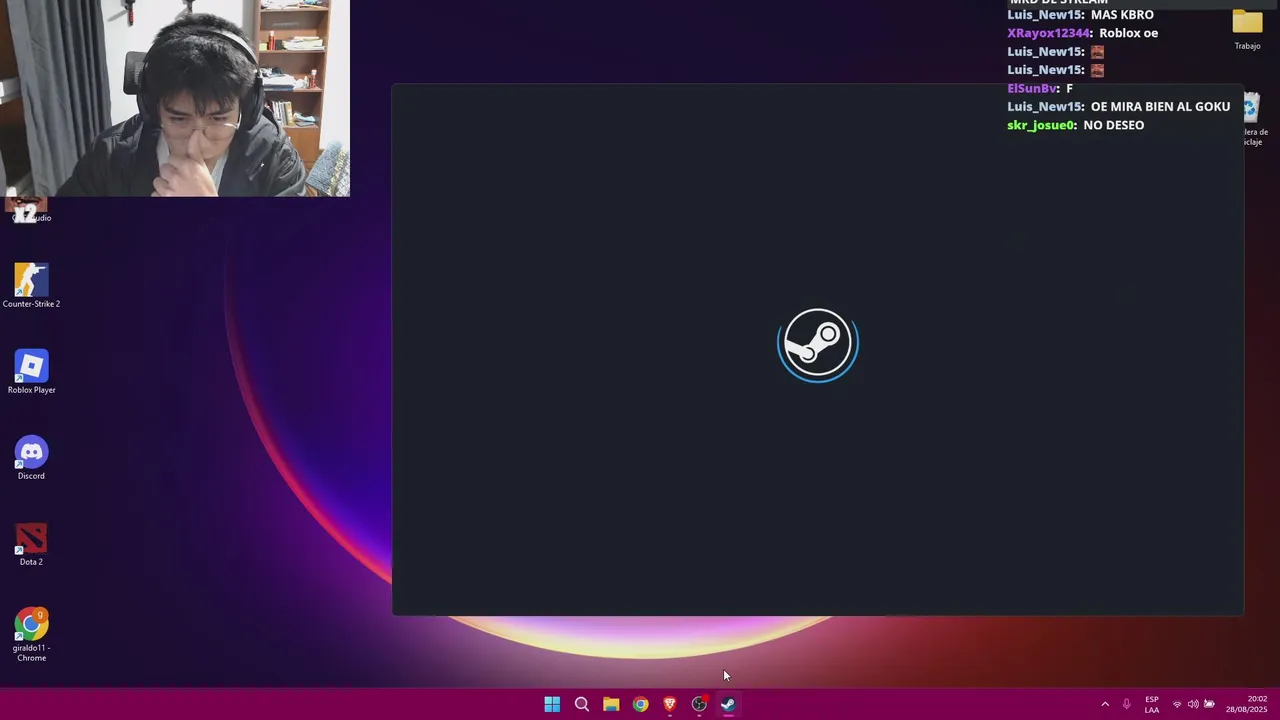
Task: Click the Steam loading logo
Action: point(818,345)
